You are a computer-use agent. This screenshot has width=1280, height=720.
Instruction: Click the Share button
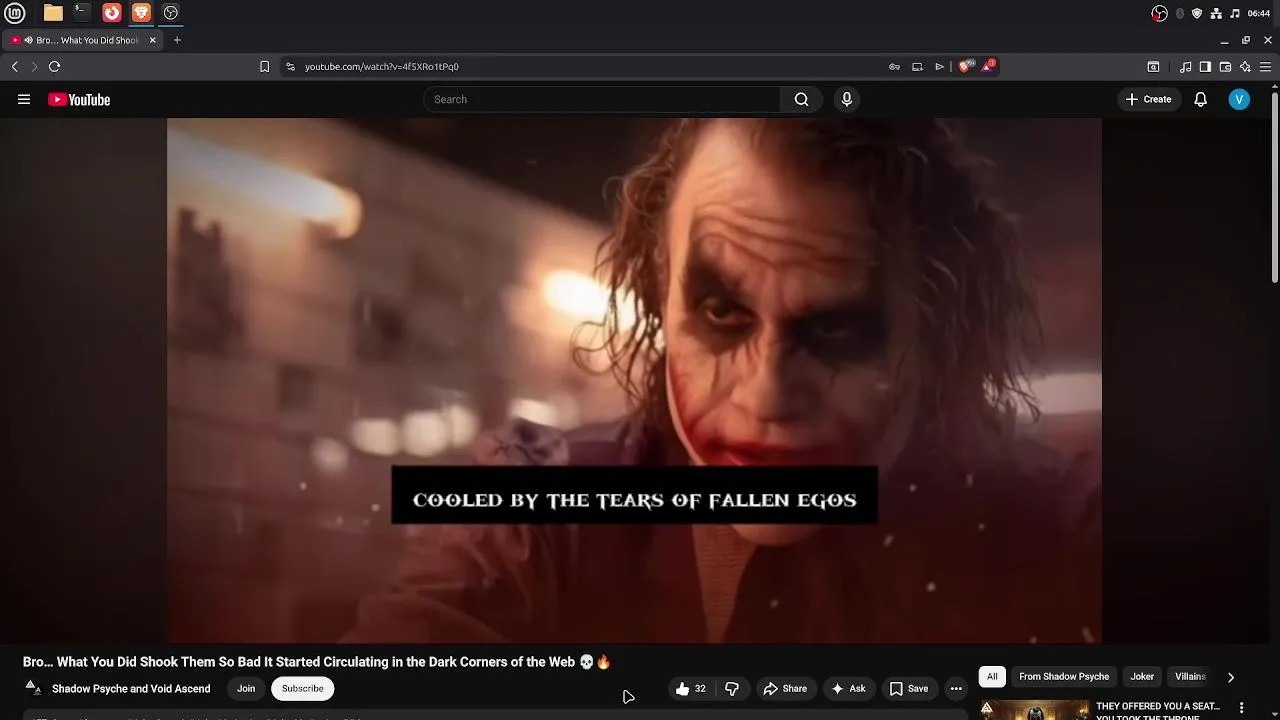point(785,688)
